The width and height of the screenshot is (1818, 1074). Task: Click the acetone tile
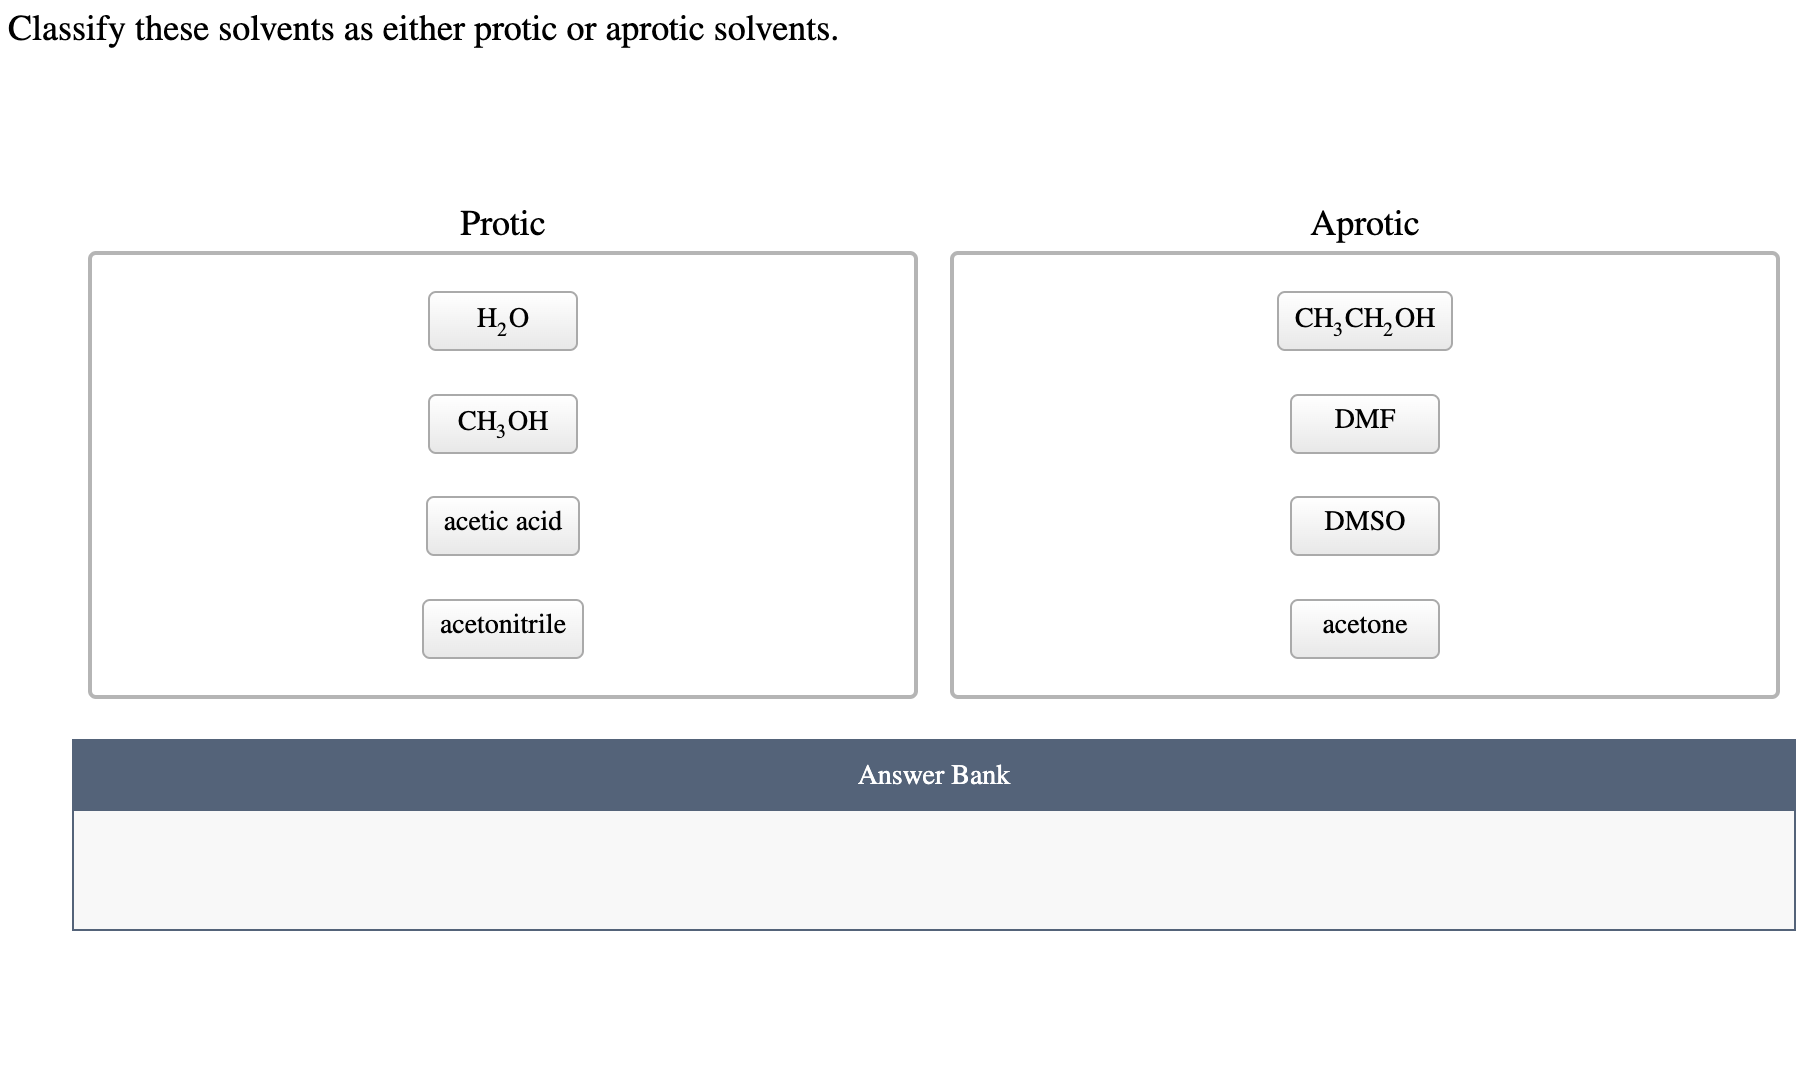1363,628
